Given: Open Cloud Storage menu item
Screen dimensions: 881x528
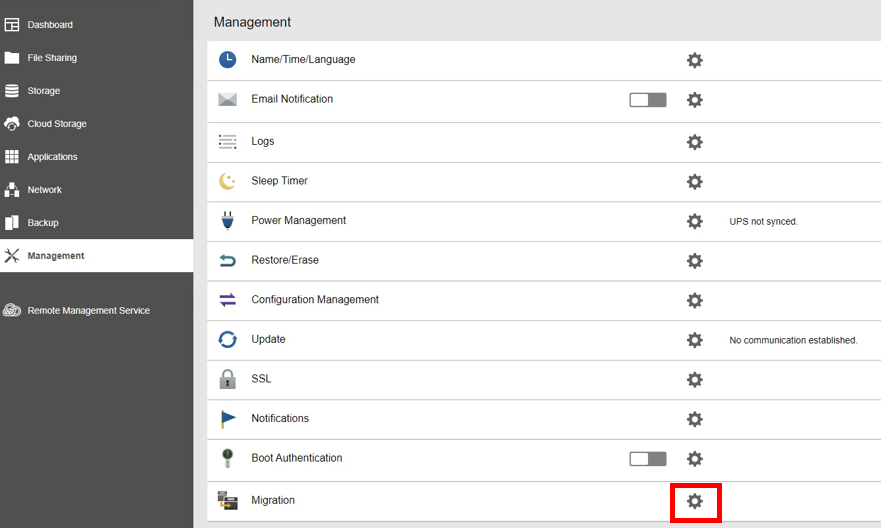Looking at the screenshot, I should click(57, 124).
